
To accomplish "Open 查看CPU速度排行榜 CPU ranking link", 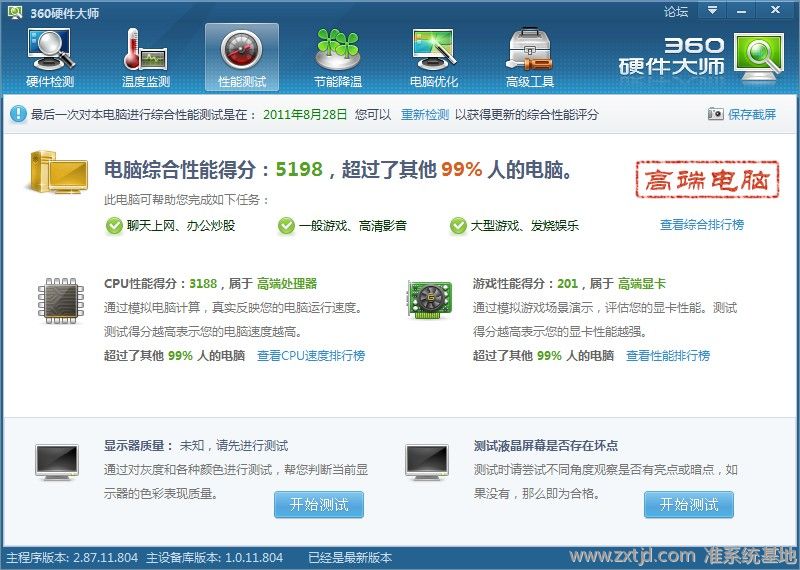I will (311, 356).
